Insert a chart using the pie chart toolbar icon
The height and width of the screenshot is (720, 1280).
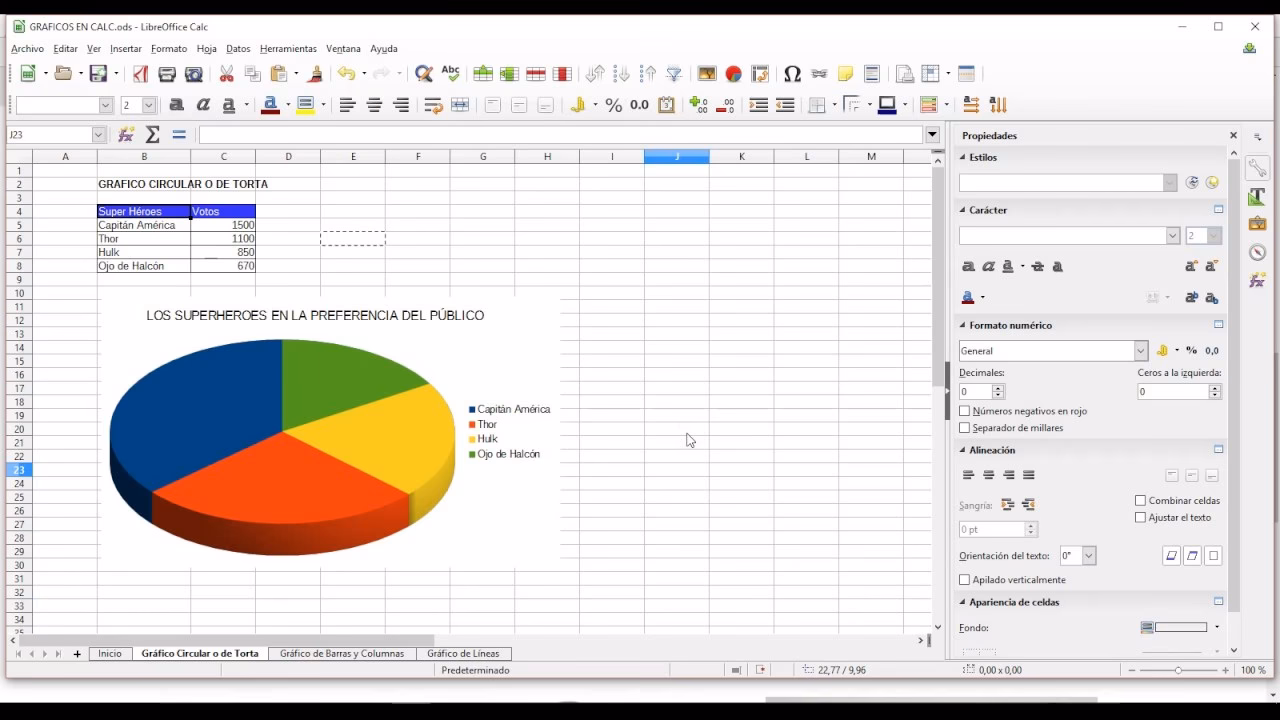[732, 74]
